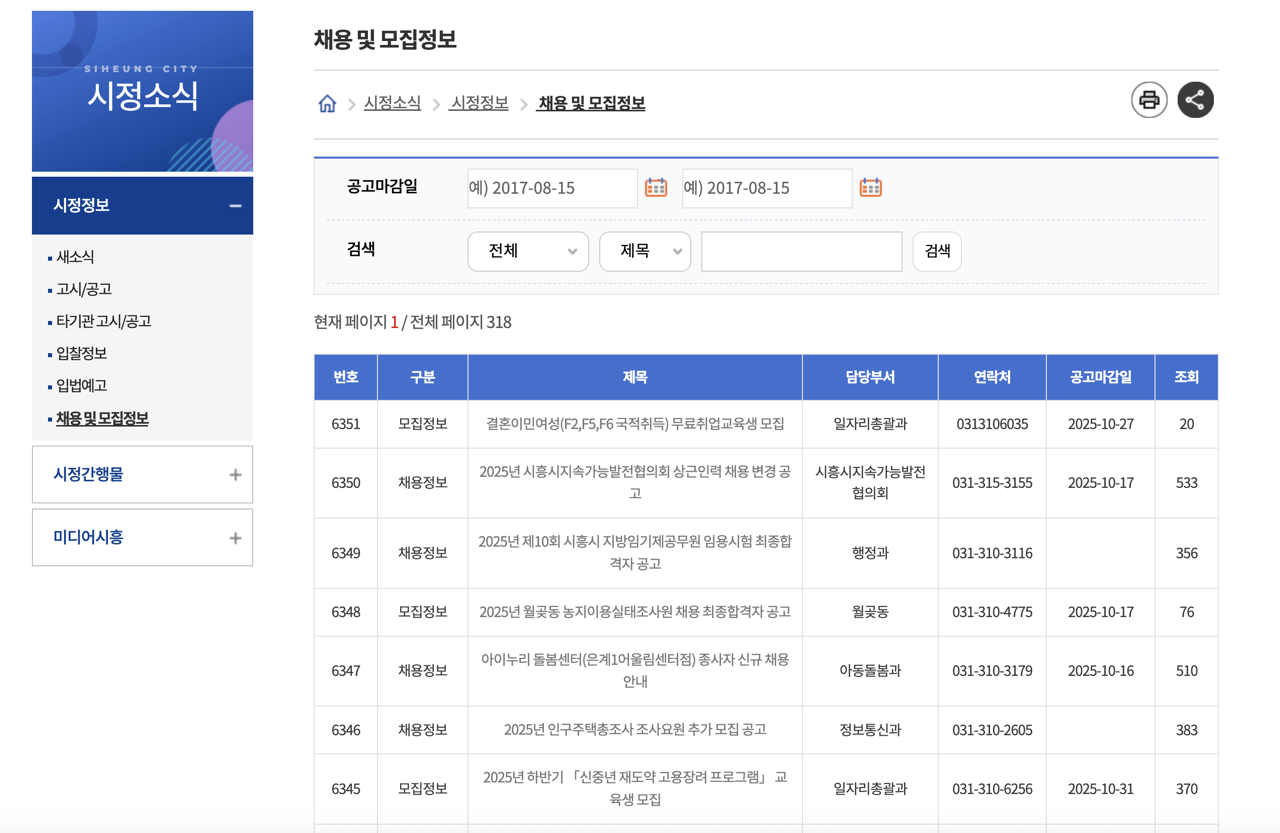Click the search keyword input box

point(800,251)
